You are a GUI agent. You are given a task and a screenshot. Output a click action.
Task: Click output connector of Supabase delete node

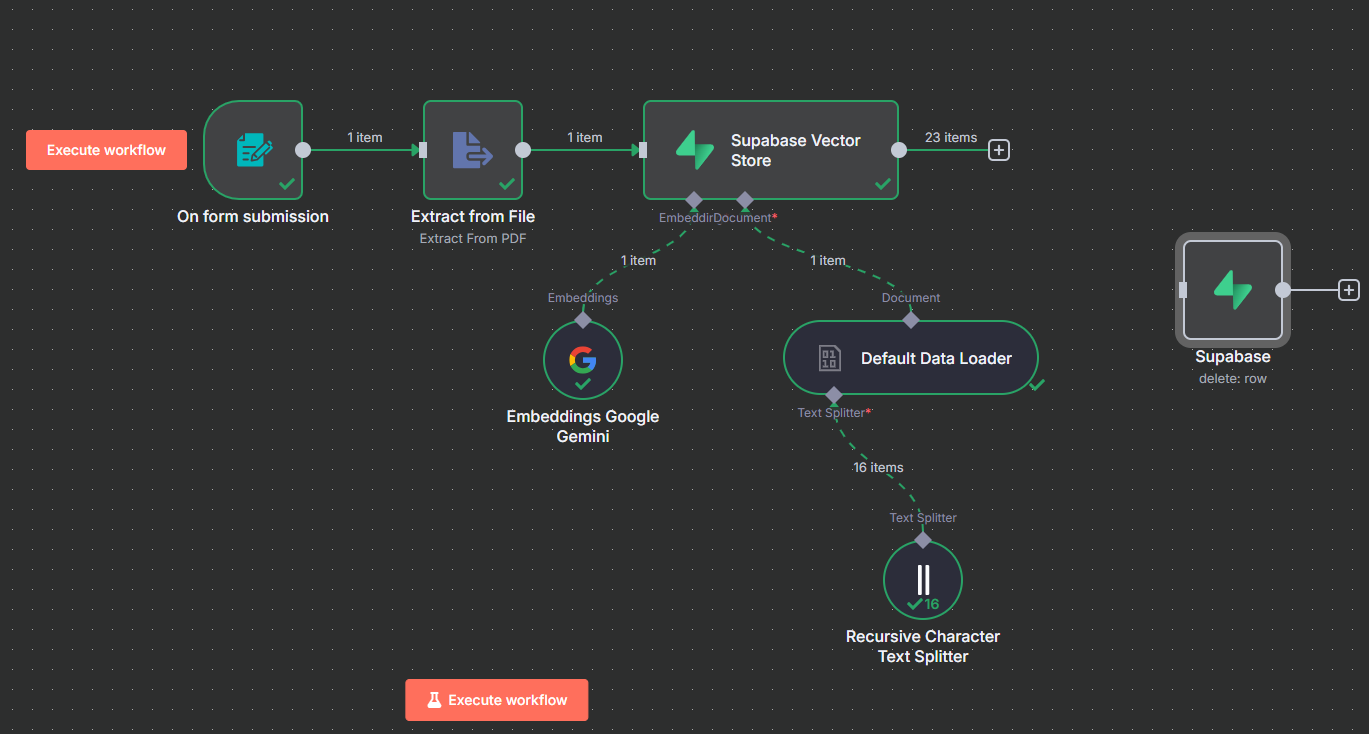(x=1283, y=290)
